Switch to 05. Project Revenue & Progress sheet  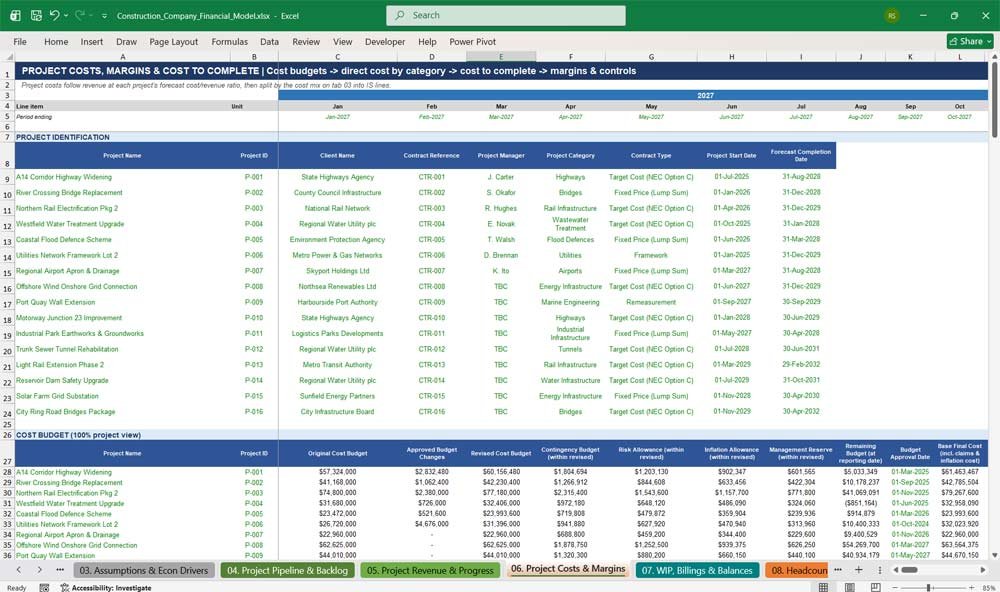(430, 570)
